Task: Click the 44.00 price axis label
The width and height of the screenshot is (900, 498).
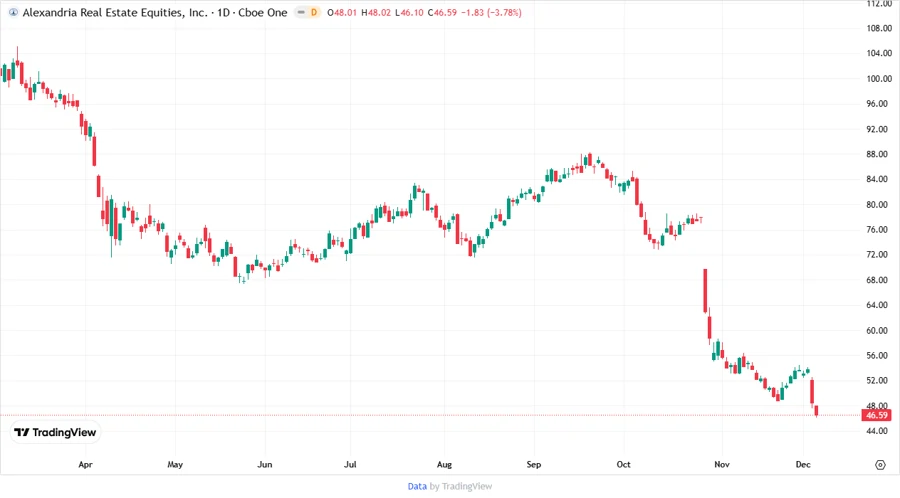Action: [877, 431]
